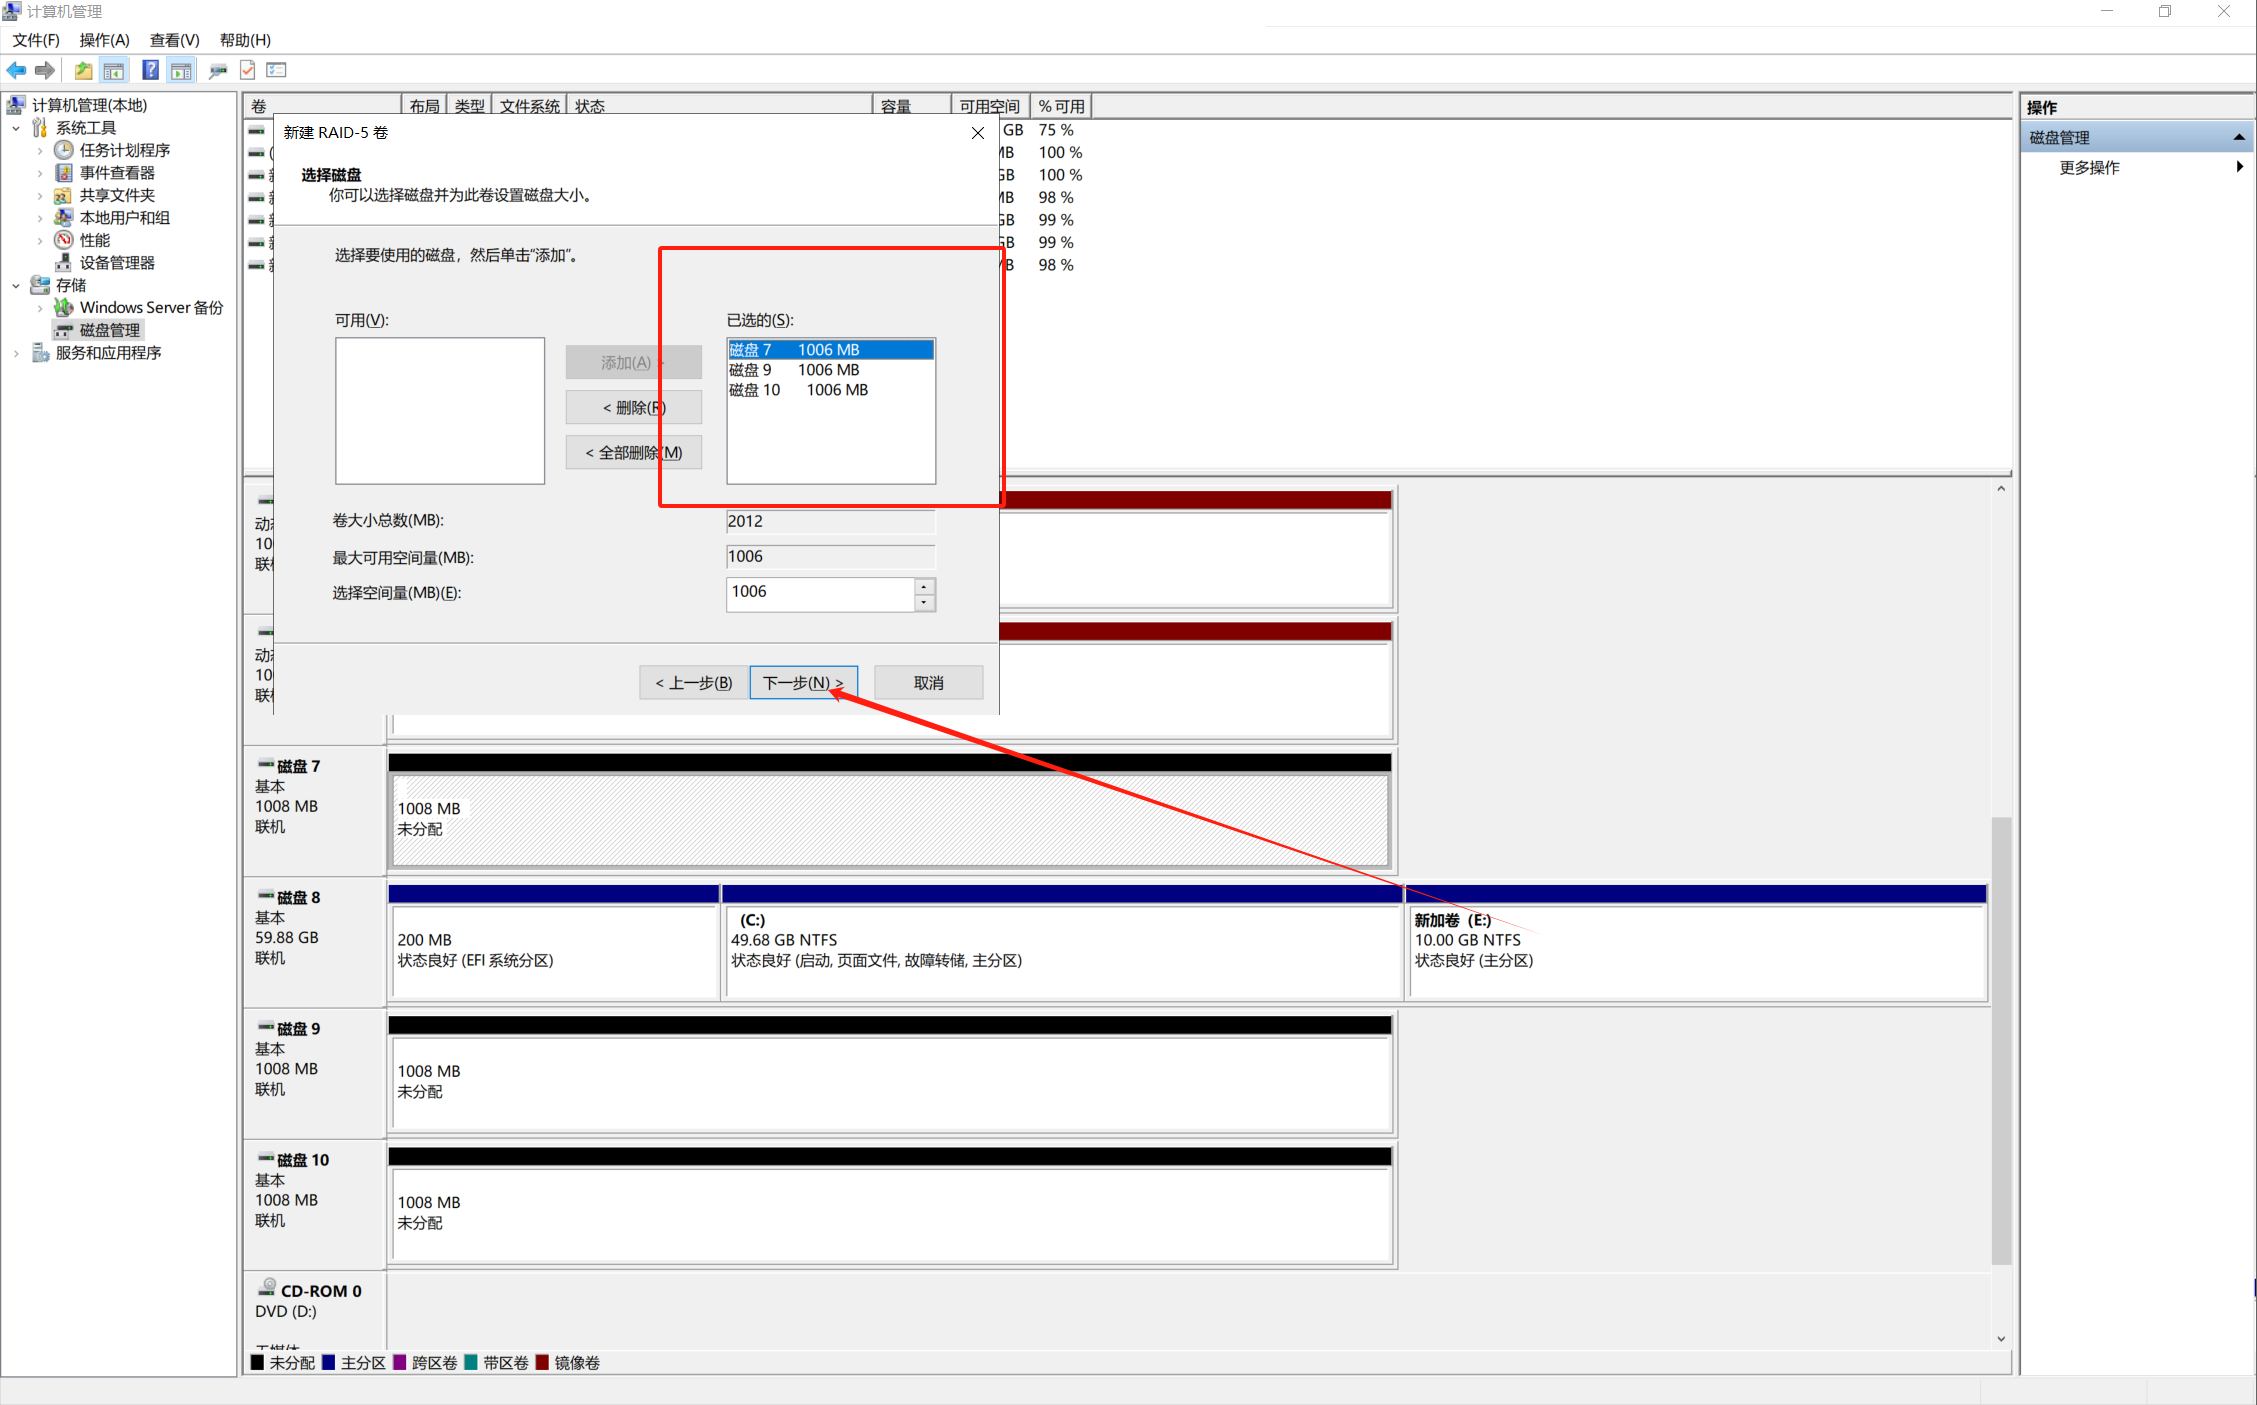Click the blue Back arrow toolbar icon

click(16, 70)
